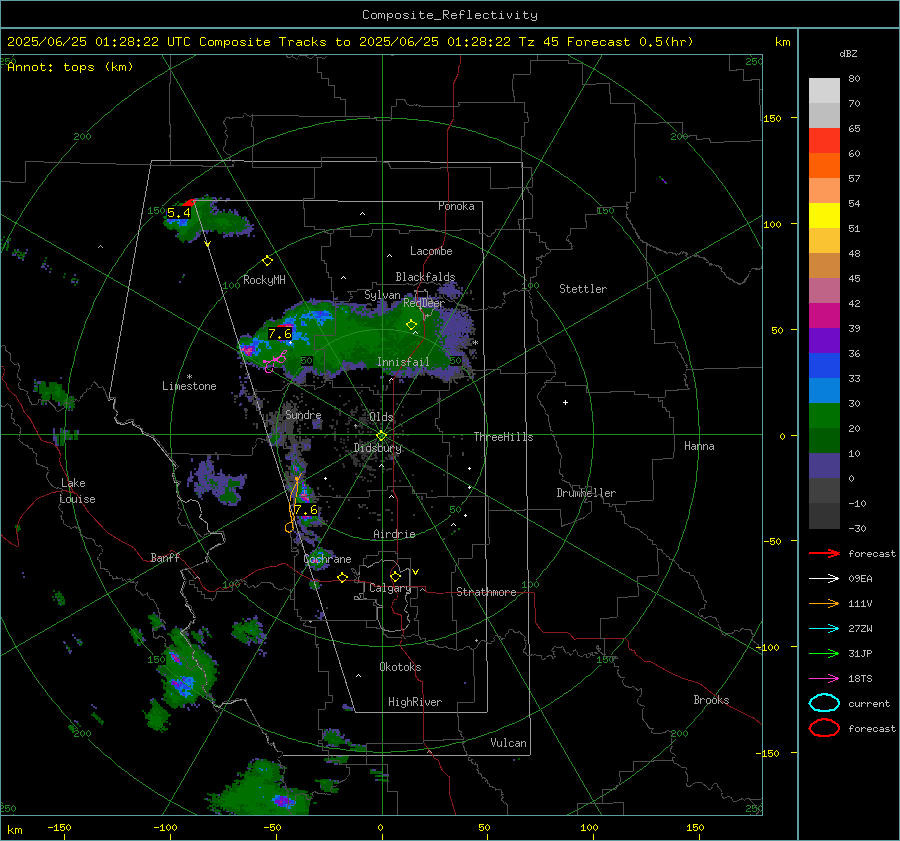Click yellow radar-center diamond above Didsbury

382,436
